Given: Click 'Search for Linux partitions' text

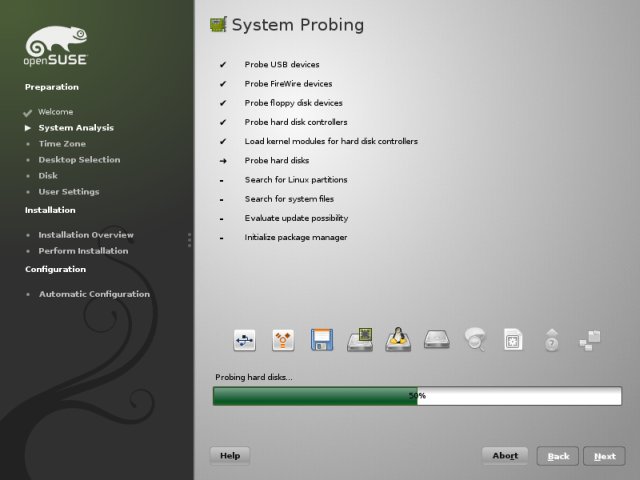Looking at the screenshot, I should click(x=296, y=180).
